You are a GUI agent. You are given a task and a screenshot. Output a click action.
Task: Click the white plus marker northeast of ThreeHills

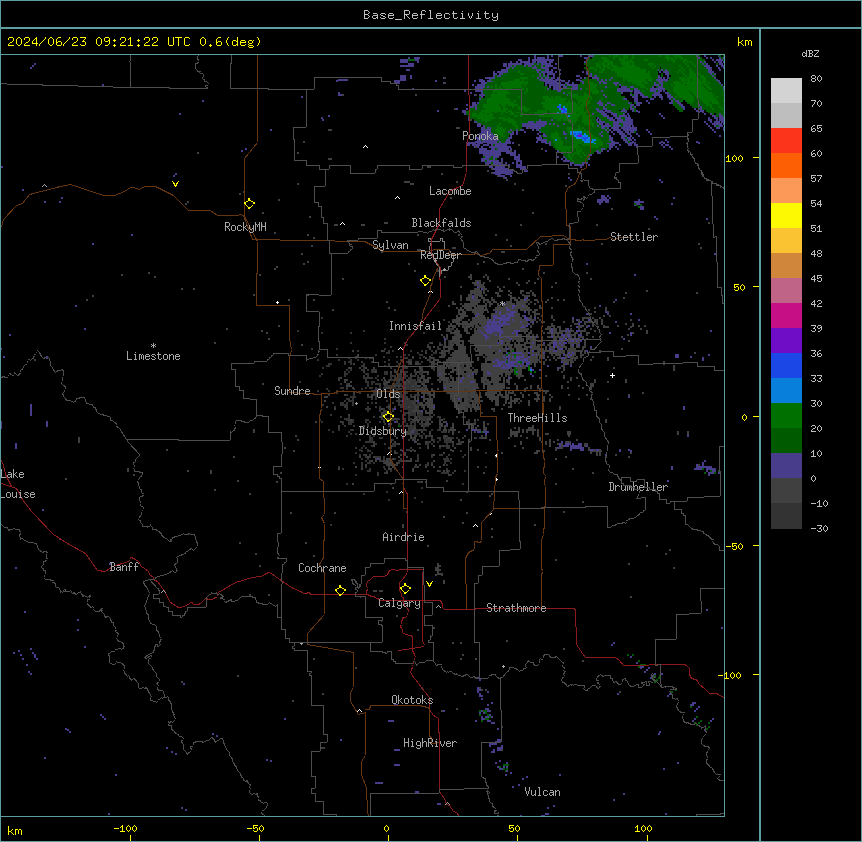click(612, 375)
